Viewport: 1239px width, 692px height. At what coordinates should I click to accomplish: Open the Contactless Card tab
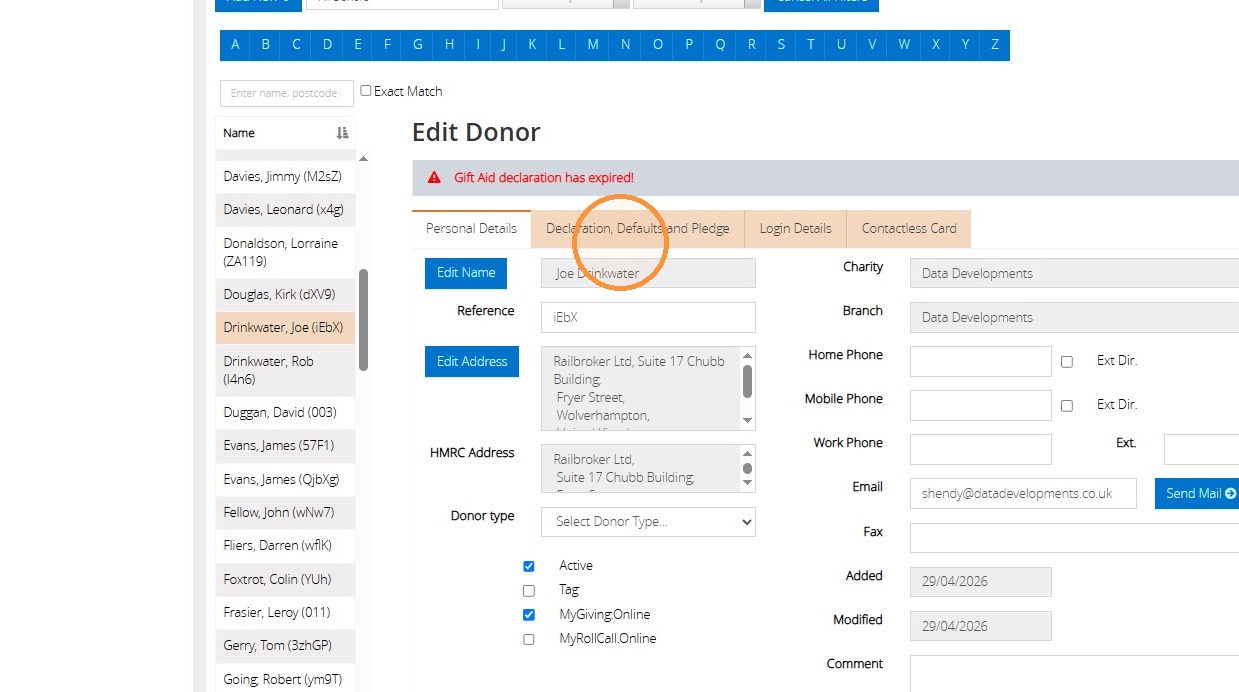909,228
